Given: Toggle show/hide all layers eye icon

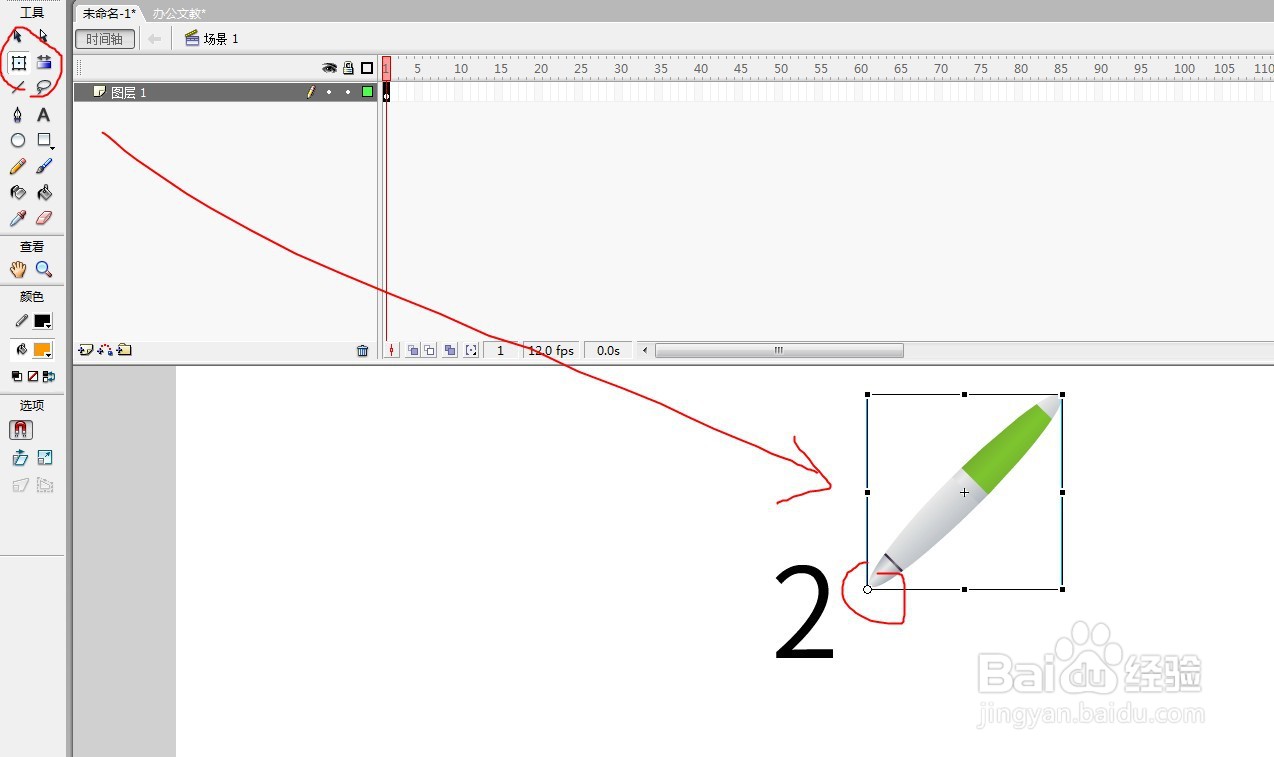Looking at the screenshot, I should click(329, 68).
